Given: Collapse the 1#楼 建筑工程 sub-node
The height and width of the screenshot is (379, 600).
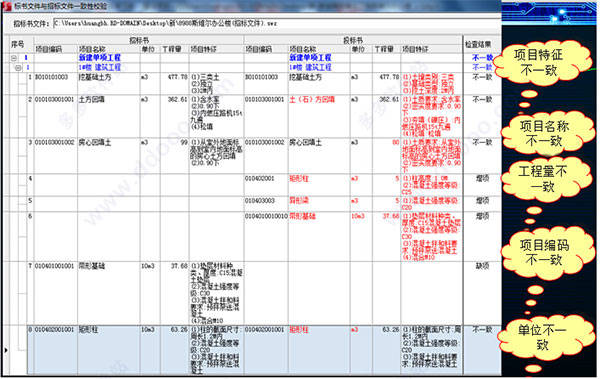Looking at the screenshot, I should point(18,68).
